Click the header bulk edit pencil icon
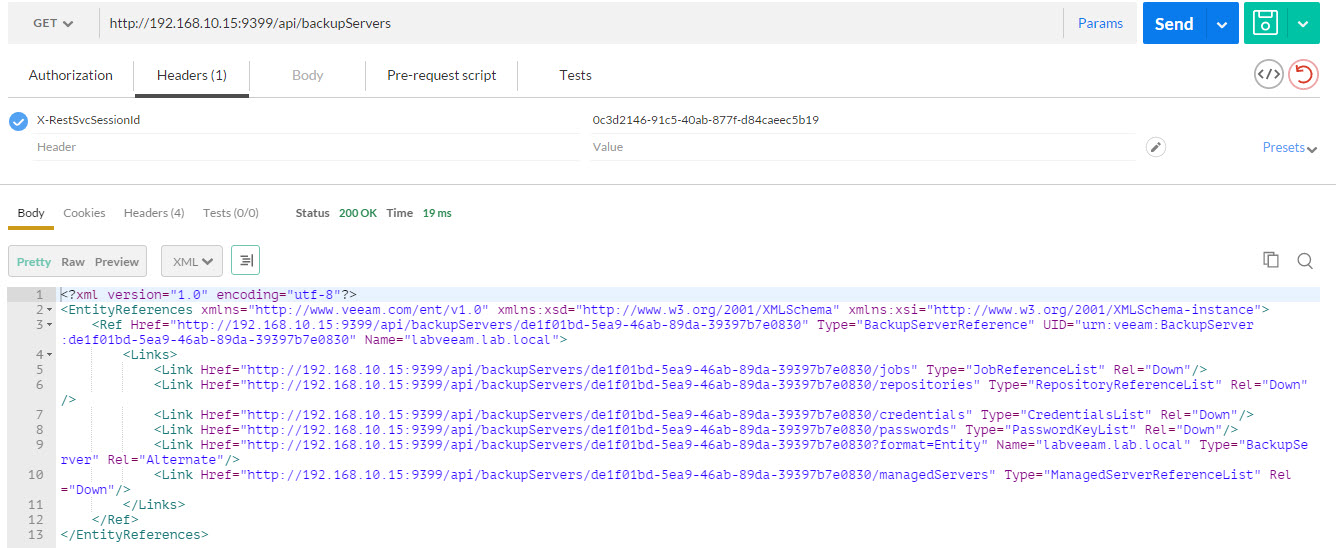This screenshot has height=548, width=1336. (x=1155, y=147)
